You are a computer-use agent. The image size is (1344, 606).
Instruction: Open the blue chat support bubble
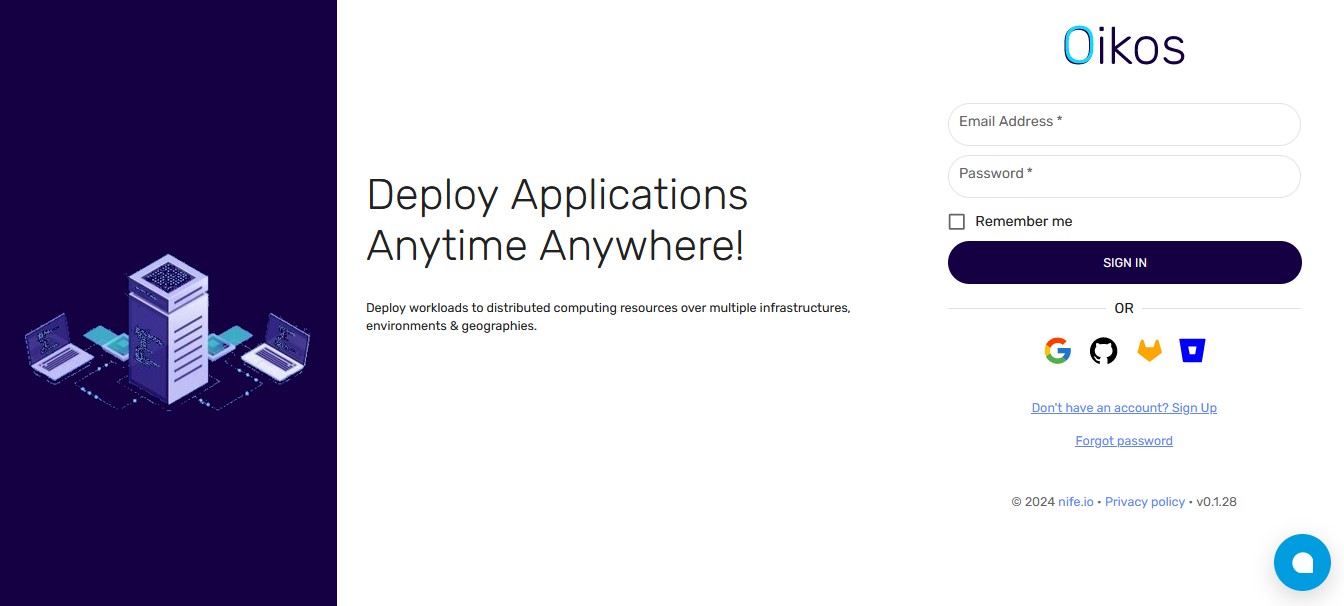click(1302, 563)
